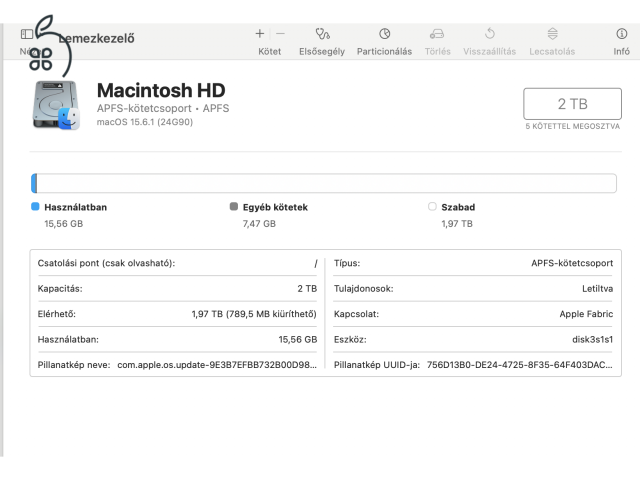Click the 2 TB capacity box
Image resolution: width=640 pixels, height=480 pixels.
[x=572, y=104]
